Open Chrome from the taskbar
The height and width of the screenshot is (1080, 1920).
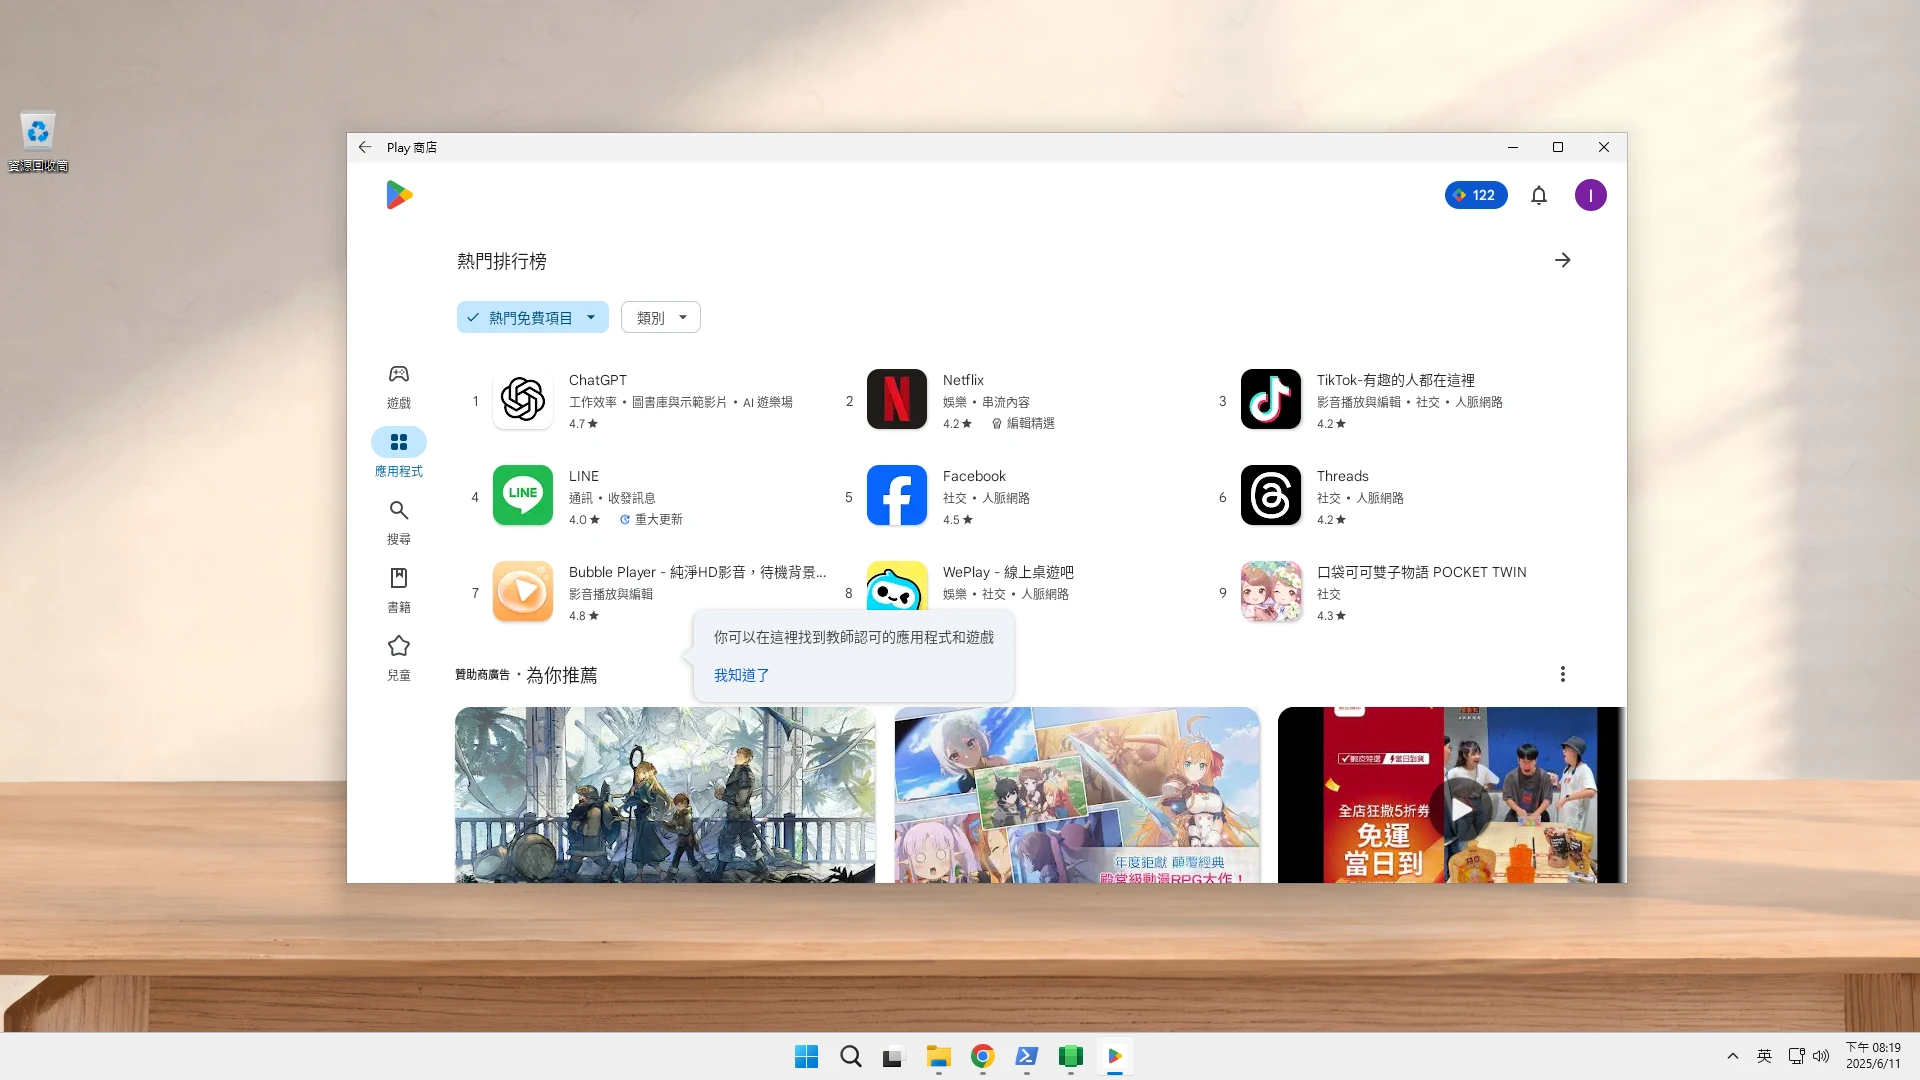click(982, 1056)
